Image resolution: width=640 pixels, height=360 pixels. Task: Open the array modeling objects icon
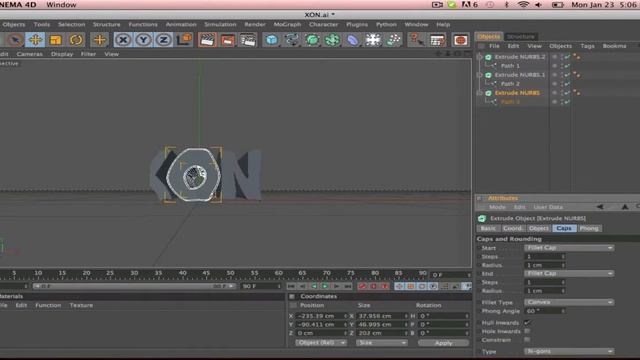pos(332,40)
